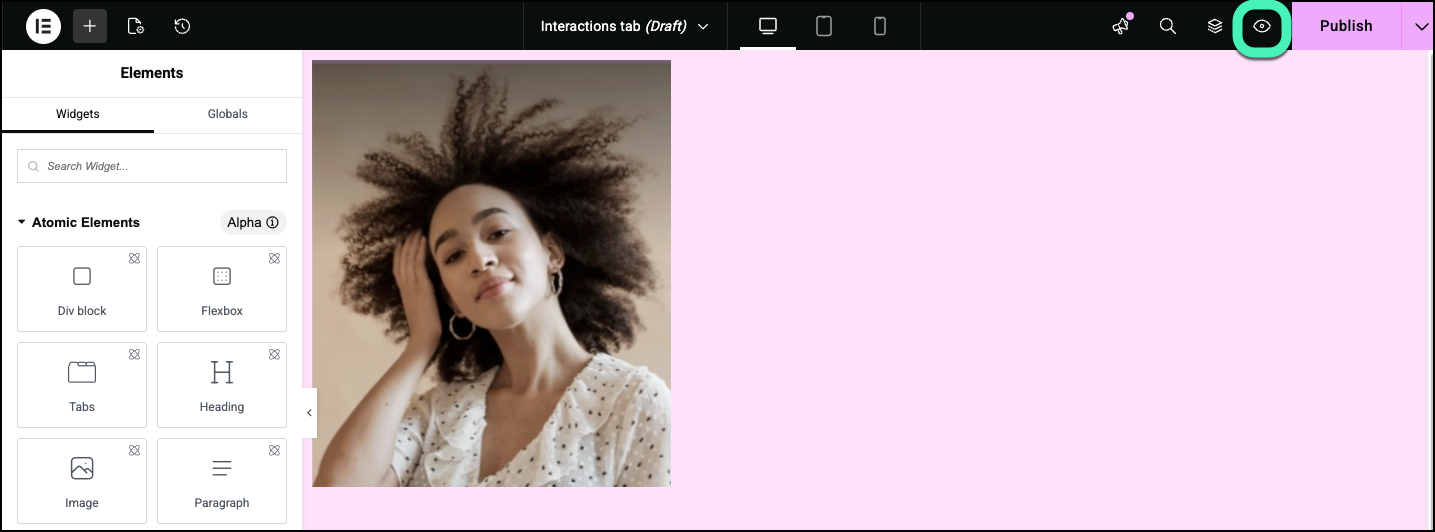
Task: Click the Search Widget input field
Action: click(x=152, y=166)
